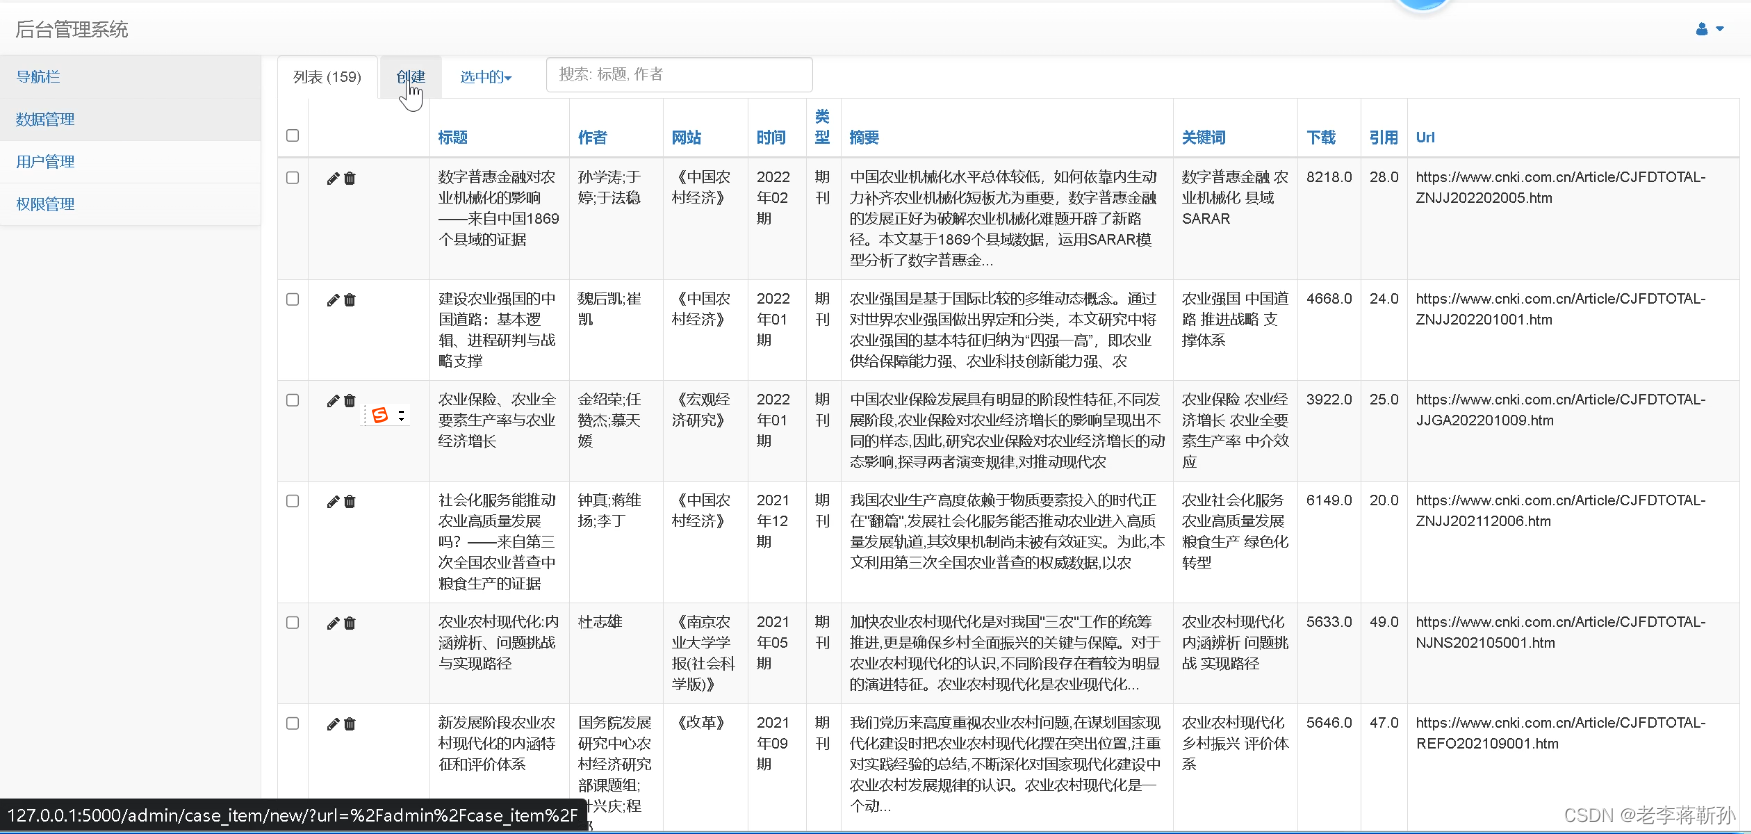The image size is (1751, 834).
Task: Sort table by the 关键词 column header
Action: [x=1204, y=138]
